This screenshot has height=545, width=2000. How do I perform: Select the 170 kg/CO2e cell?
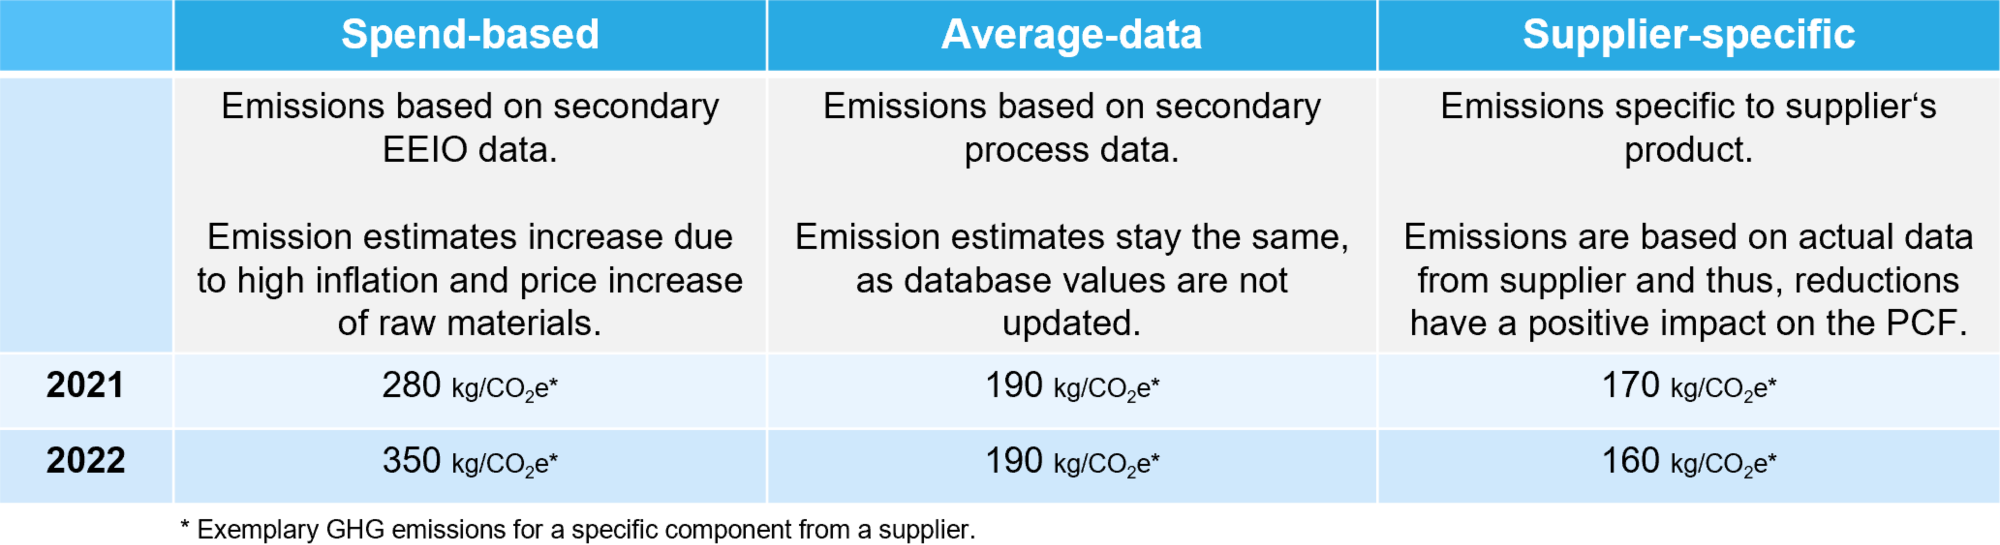[1689, 388]
